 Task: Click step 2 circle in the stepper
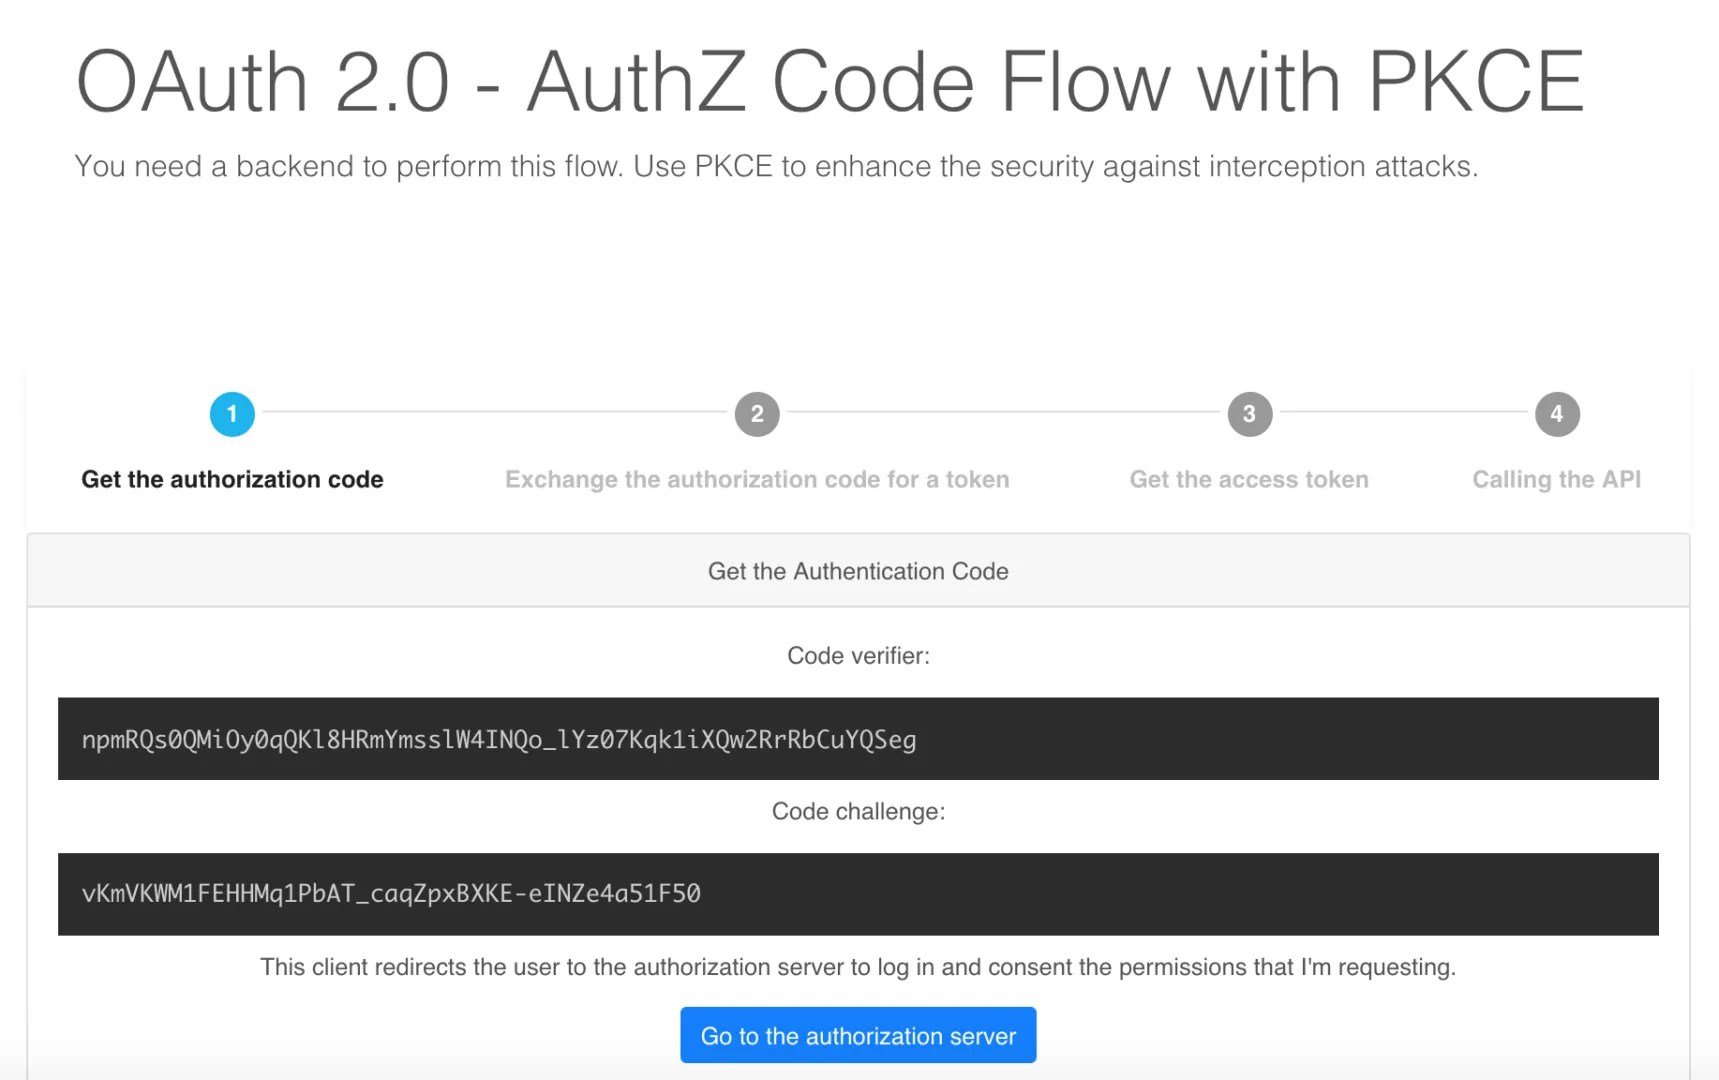[757, 414]
